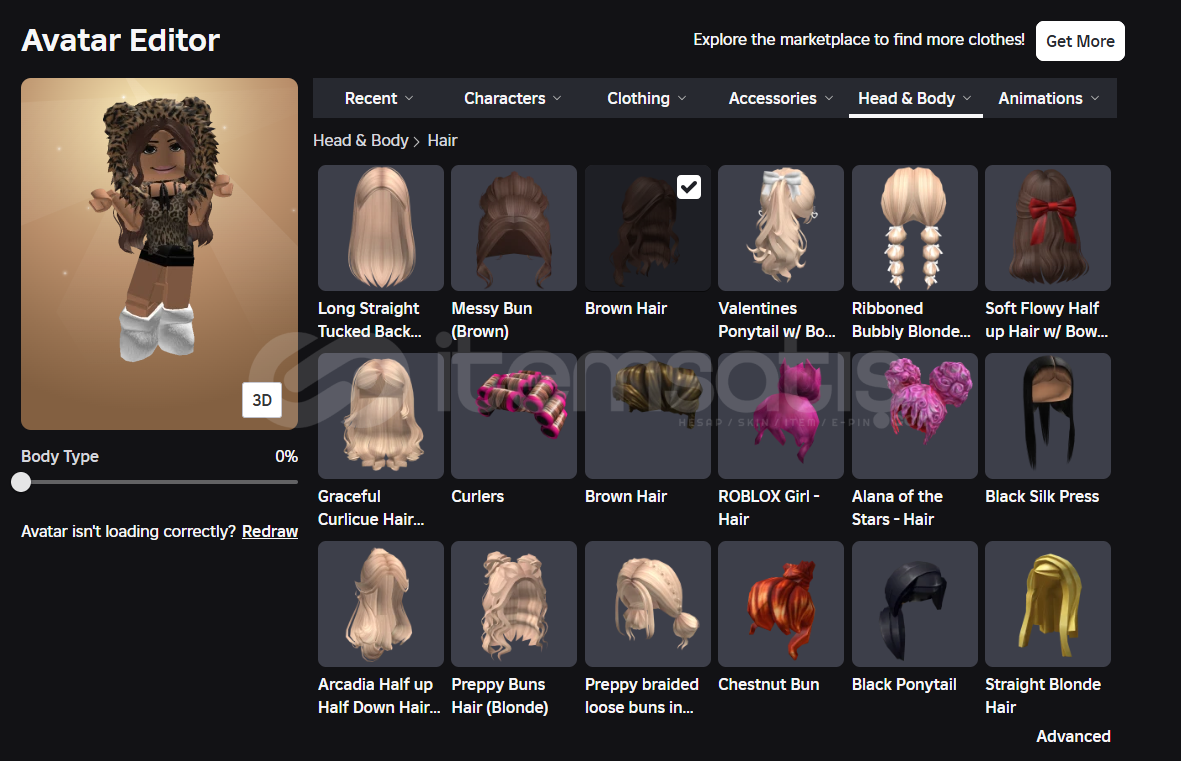Select the pink Curlers hair image
The image size is (1181, 761).
514,416
